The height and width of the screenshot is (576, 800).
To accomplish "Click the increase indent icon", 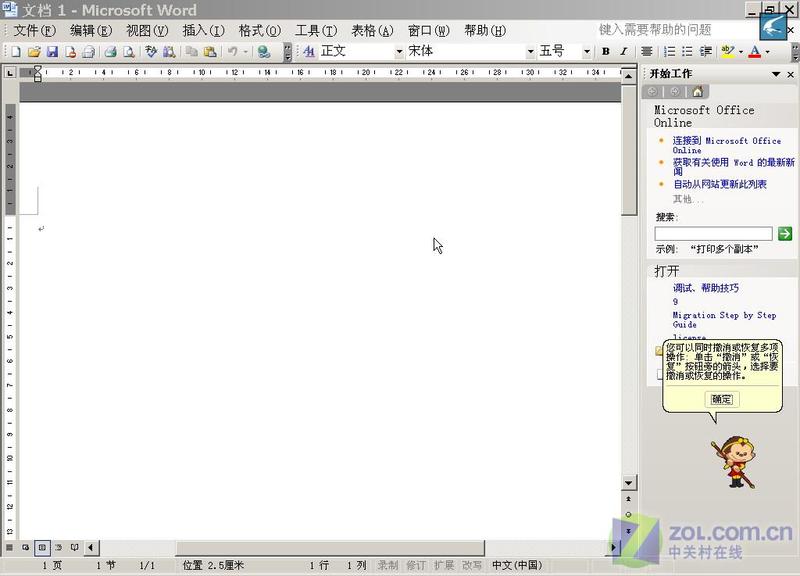I will tap(706, 52).
